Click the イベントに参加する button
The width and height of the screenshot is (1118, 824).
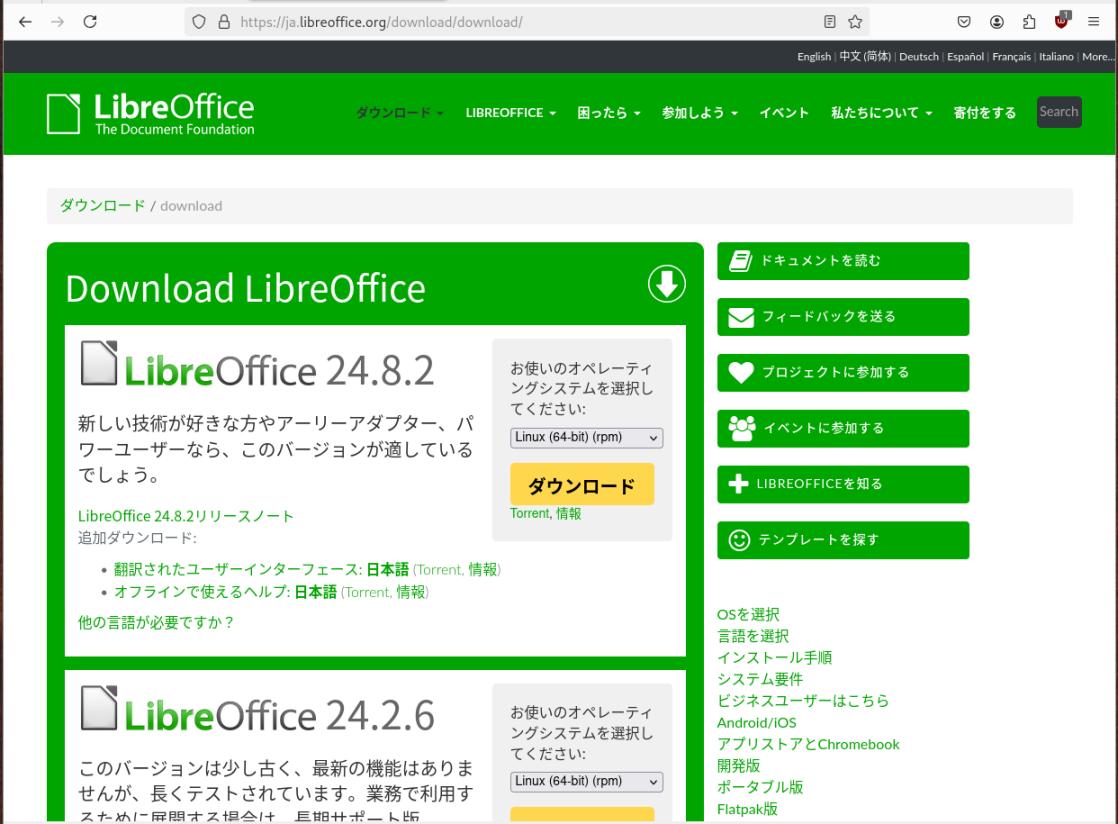click(x=843, y=428)
